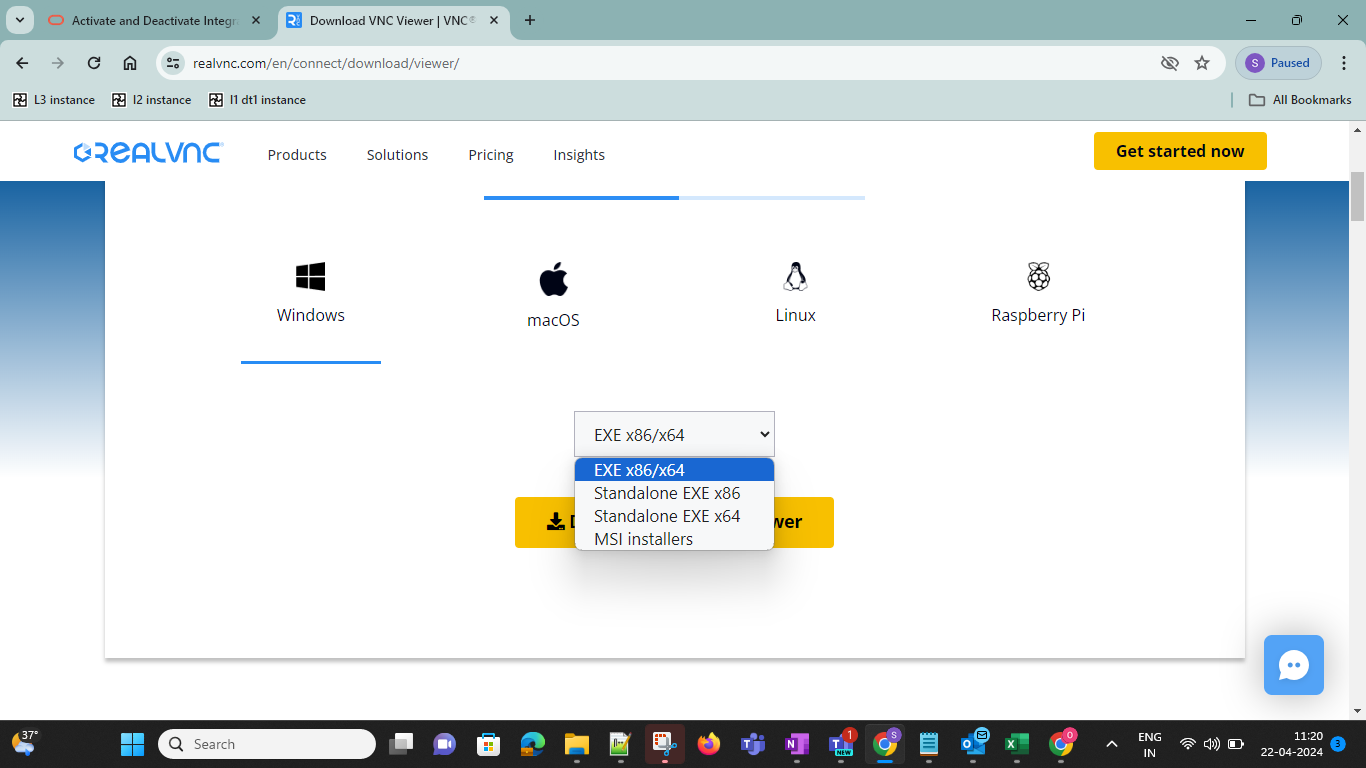This screenshot has height=768, width=1366.
Task: Open Snipping Tool from the taskbar
Action: pyautogui.click(x=665, y=744)
